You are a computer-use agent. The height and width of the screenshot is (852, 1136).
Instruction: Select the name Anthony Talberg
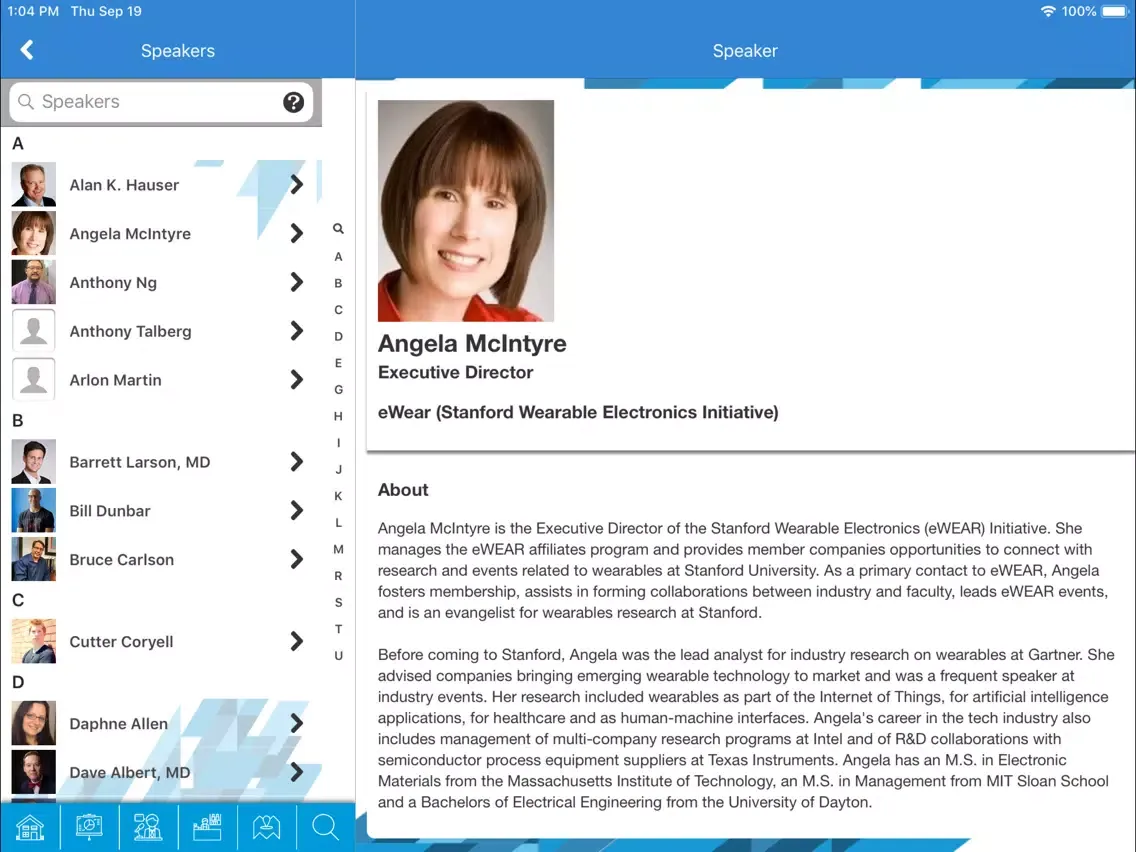tap(130, 331)
